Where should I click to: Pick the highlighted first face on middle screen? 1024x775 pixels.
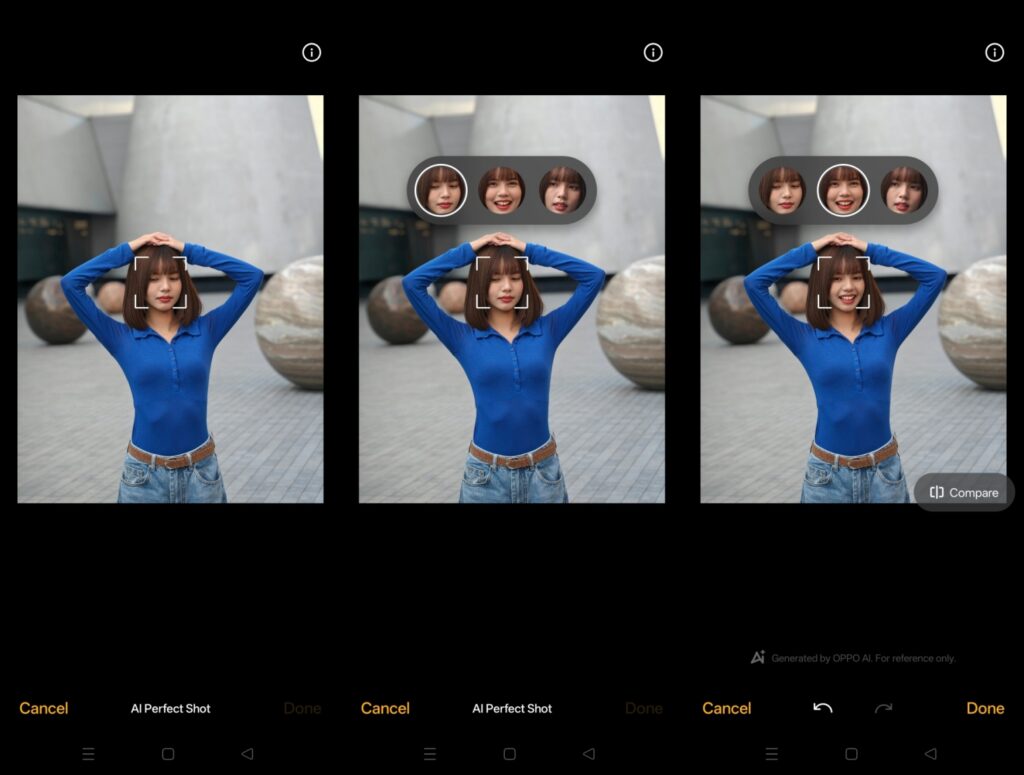440,190
